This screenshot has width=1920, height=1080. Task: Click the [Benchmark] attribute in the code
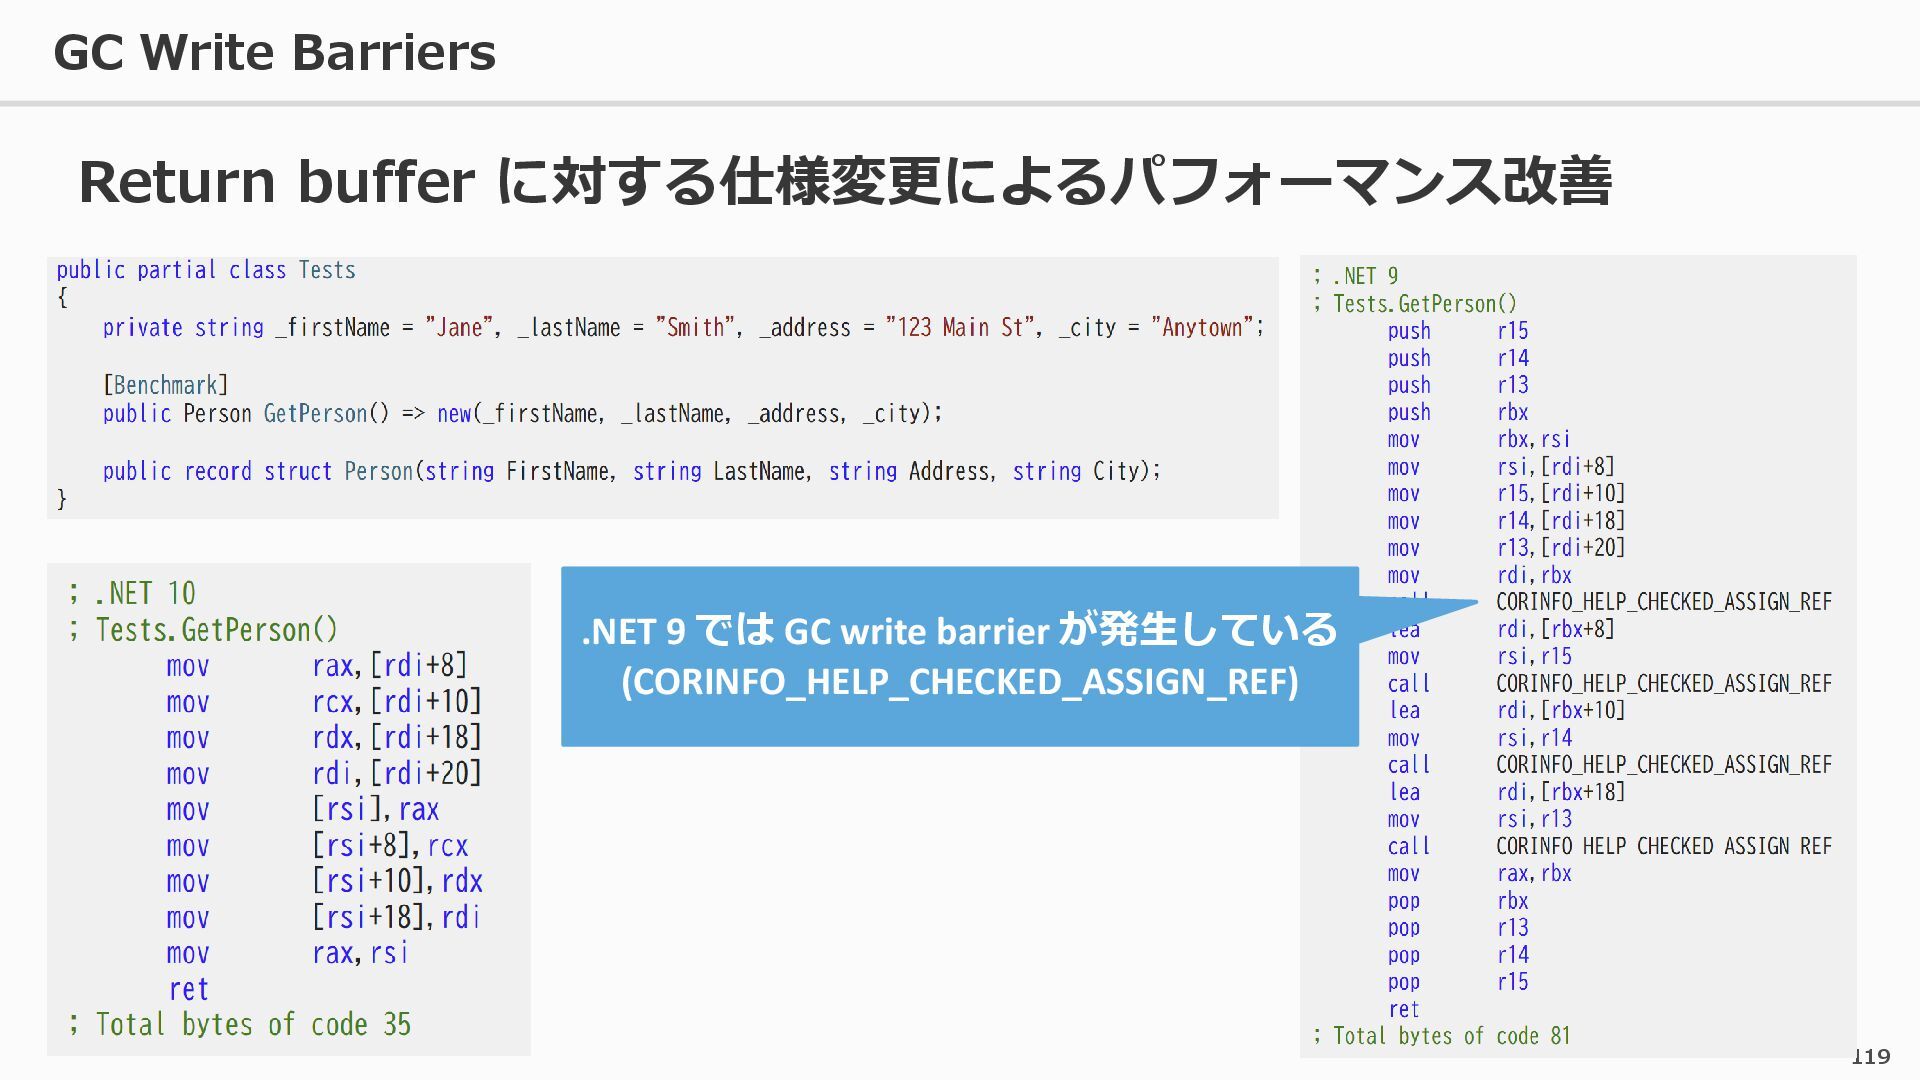tap(166, 385)
